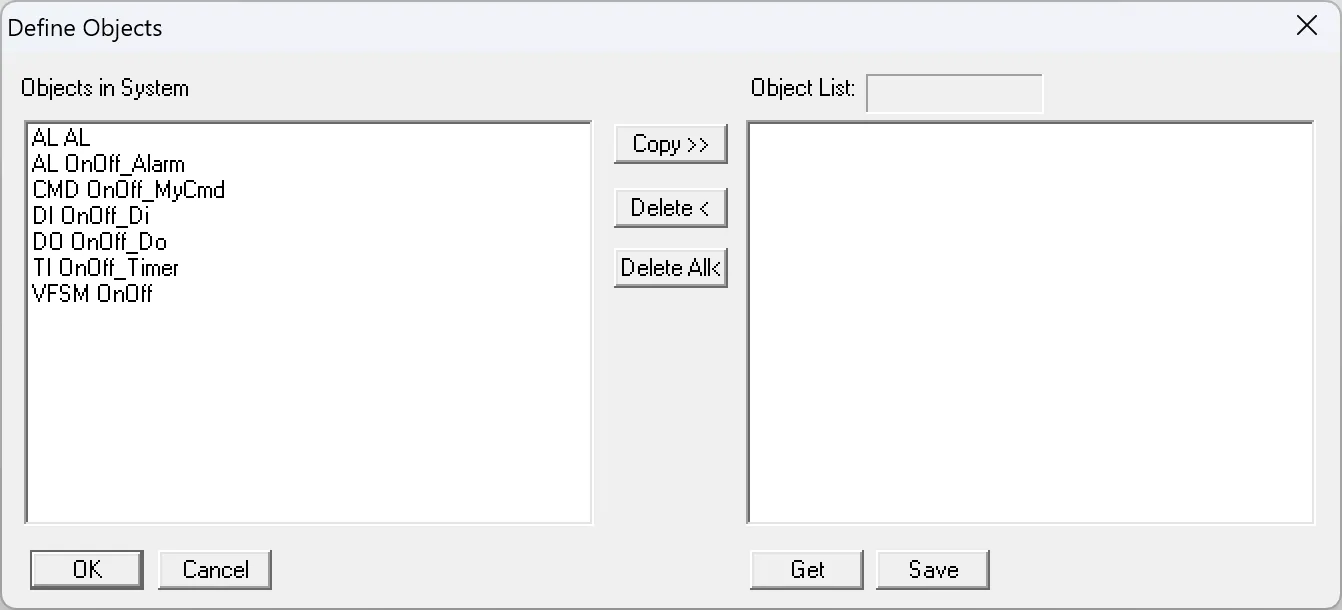The height and width of the screenshot is (610, 1342).
Task: Save the current object list
Action: point(932,569)
